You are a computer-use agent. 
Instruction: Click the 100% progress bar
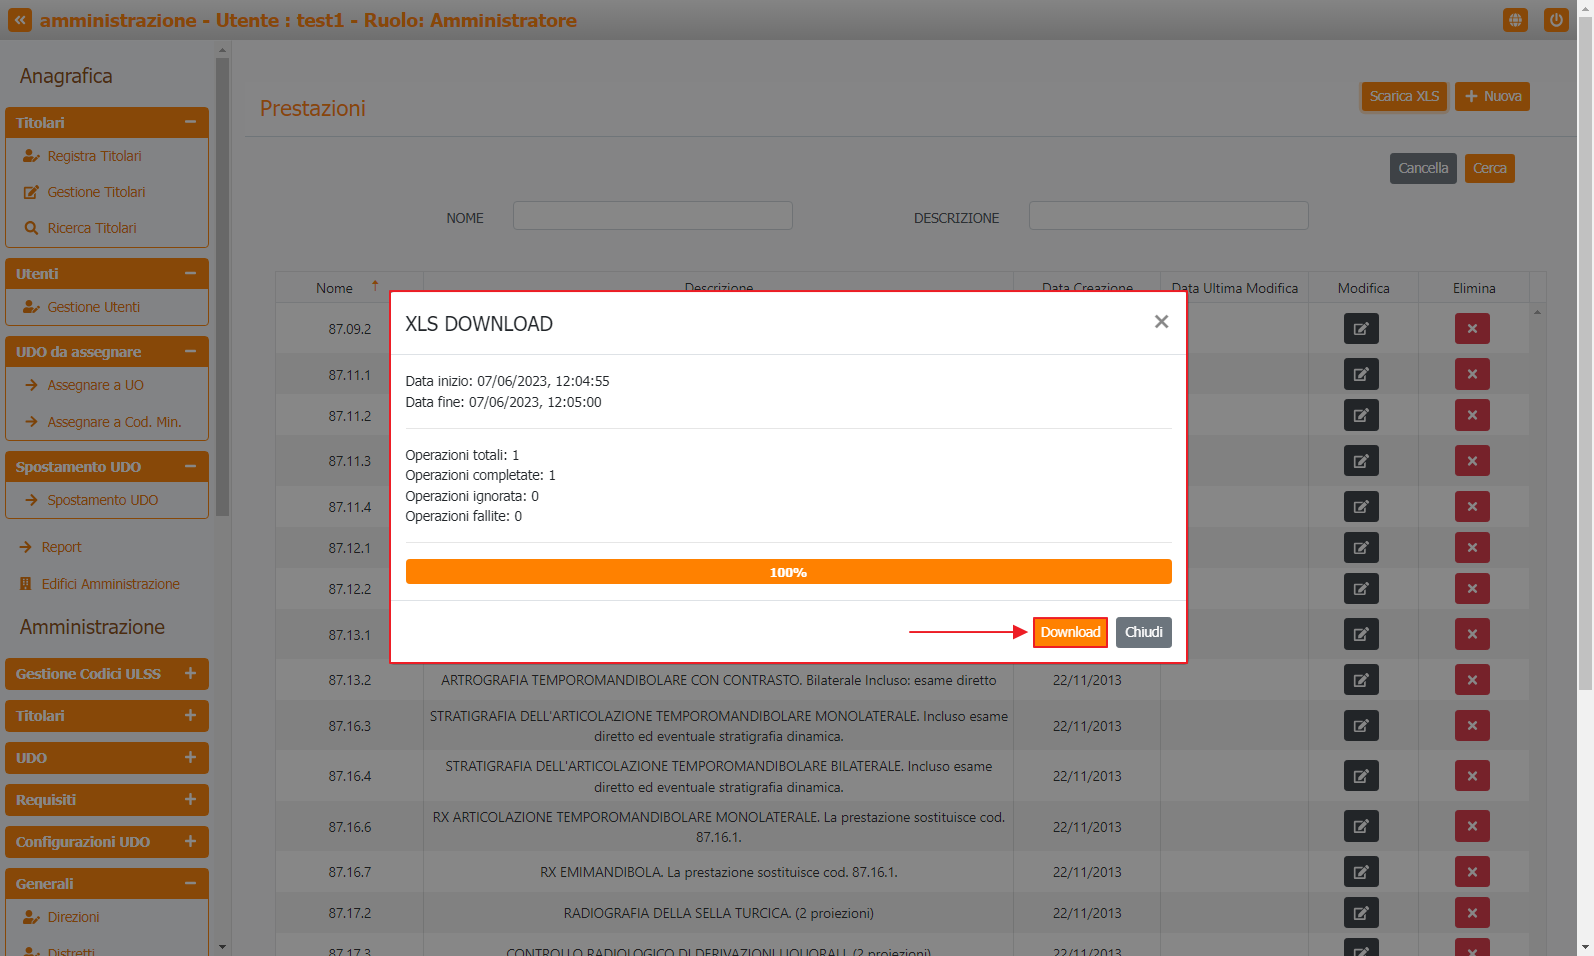point(788,572)
